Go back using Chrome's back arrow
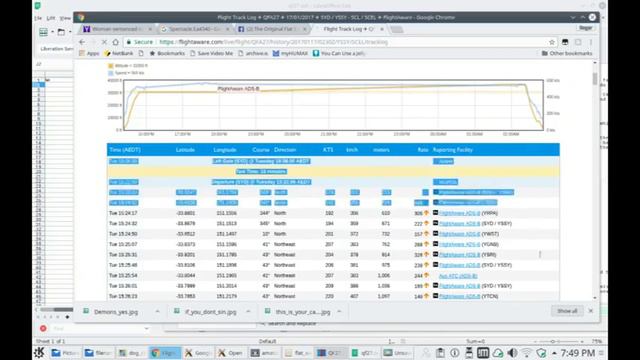The height and width of the screenshot is (360, 640). tap(82, 42)
